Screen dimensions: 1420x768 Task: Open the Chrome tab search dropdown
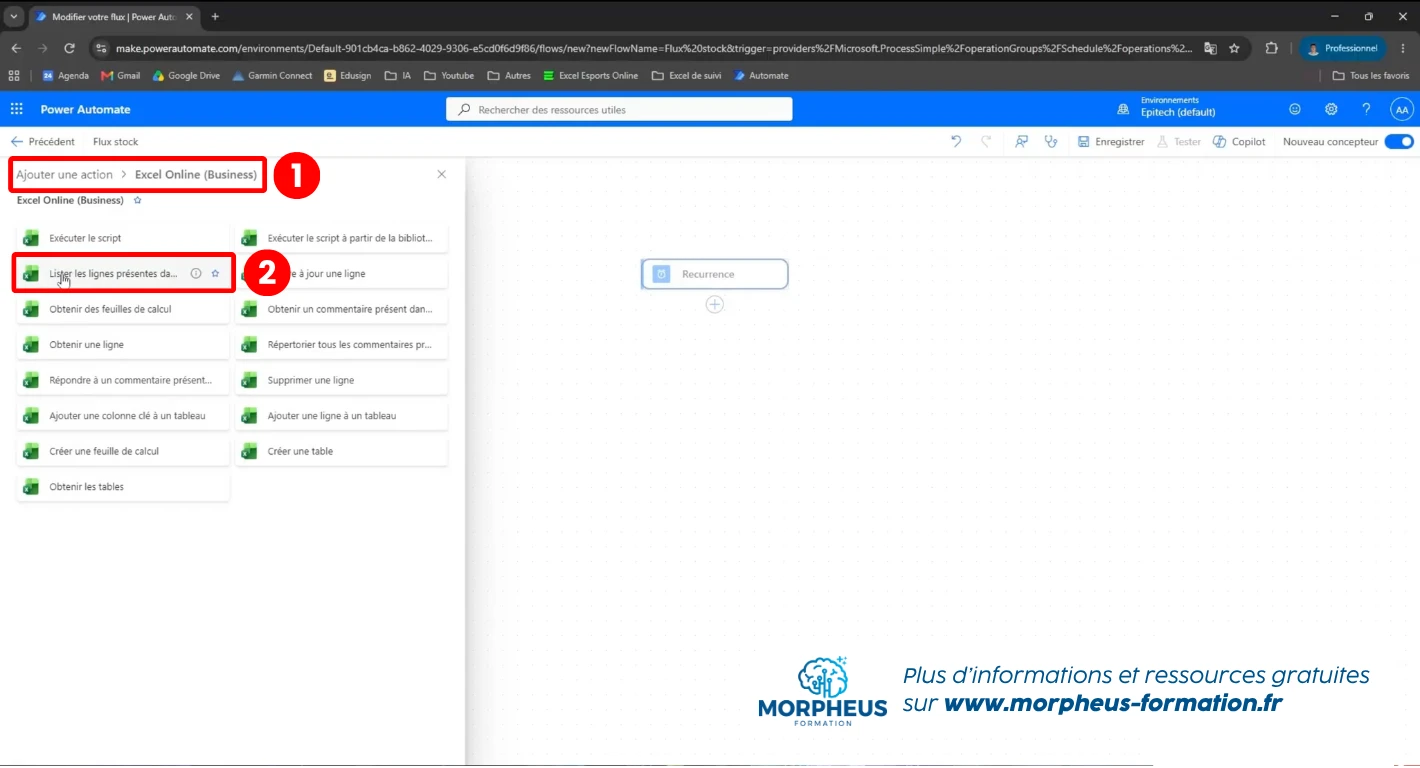[14, 17]
